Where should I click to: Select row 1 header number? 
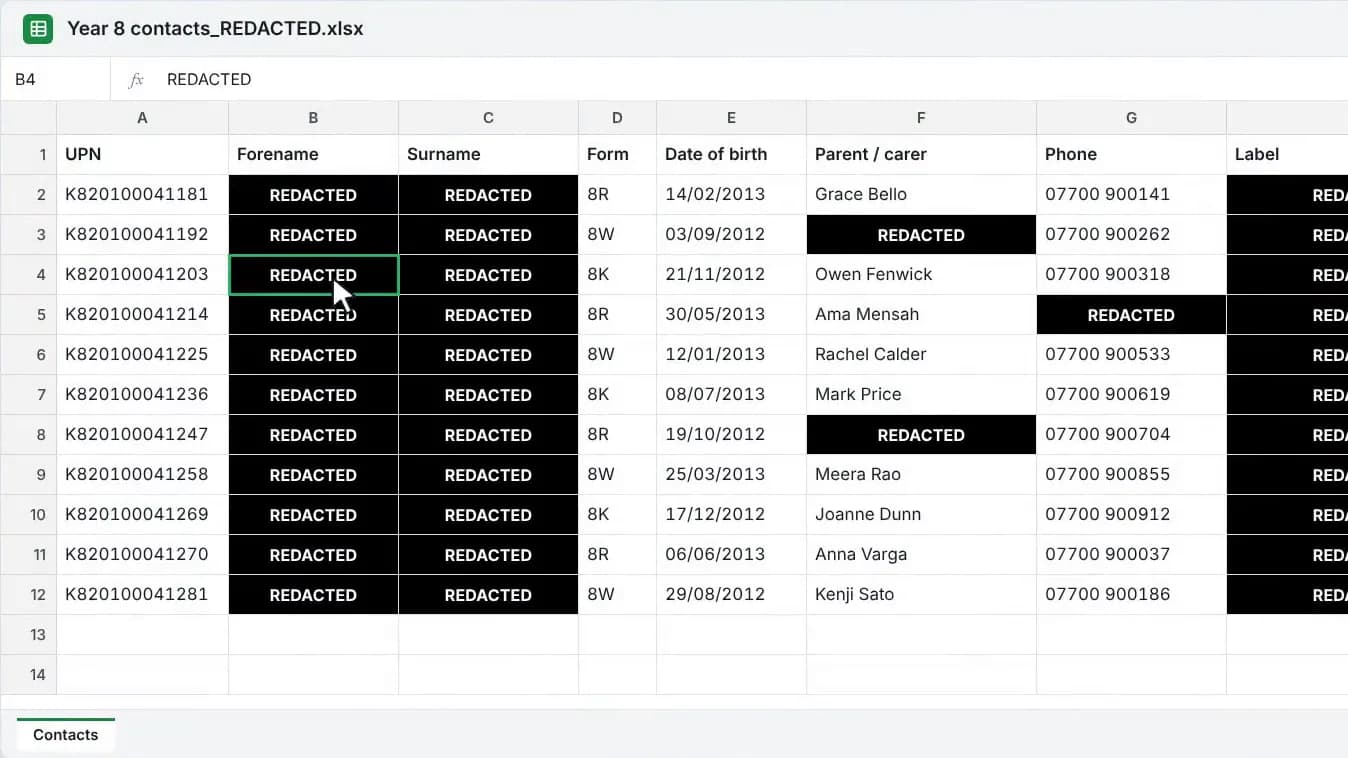pos(28,155)
